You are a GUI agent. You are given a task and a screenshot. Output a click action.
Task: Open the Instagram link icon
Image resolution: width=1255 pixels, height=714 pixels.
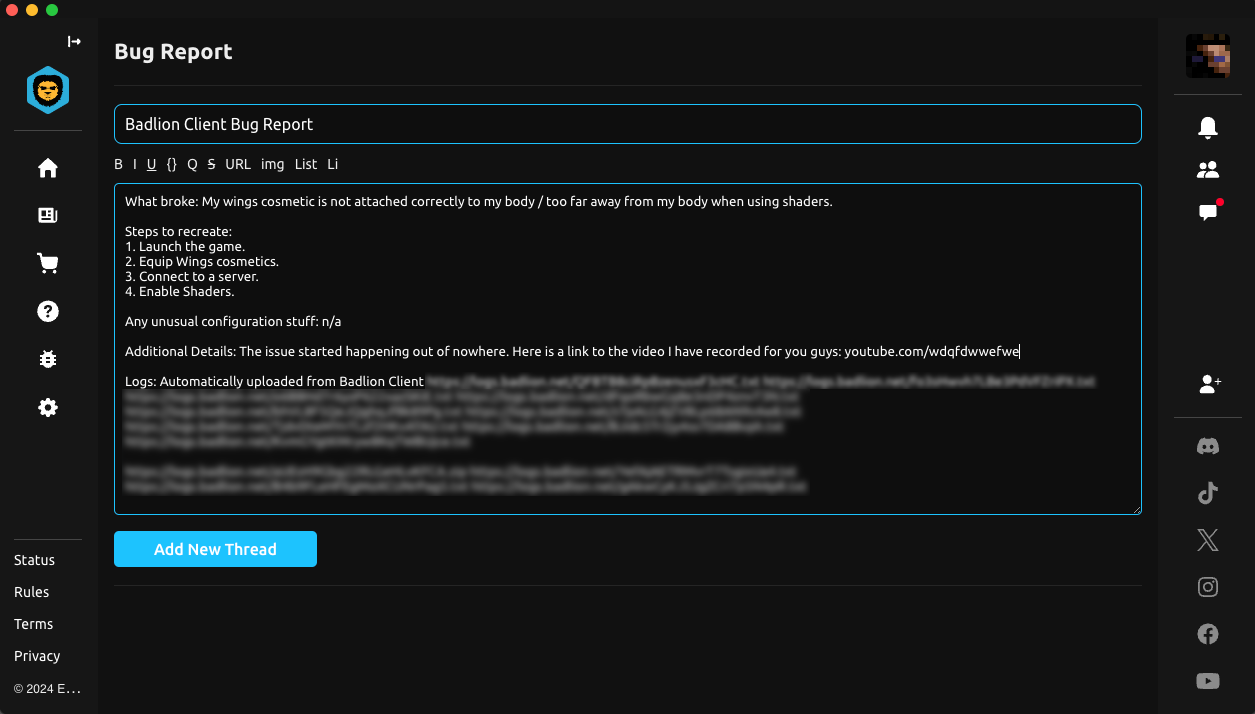(1208, 587)
